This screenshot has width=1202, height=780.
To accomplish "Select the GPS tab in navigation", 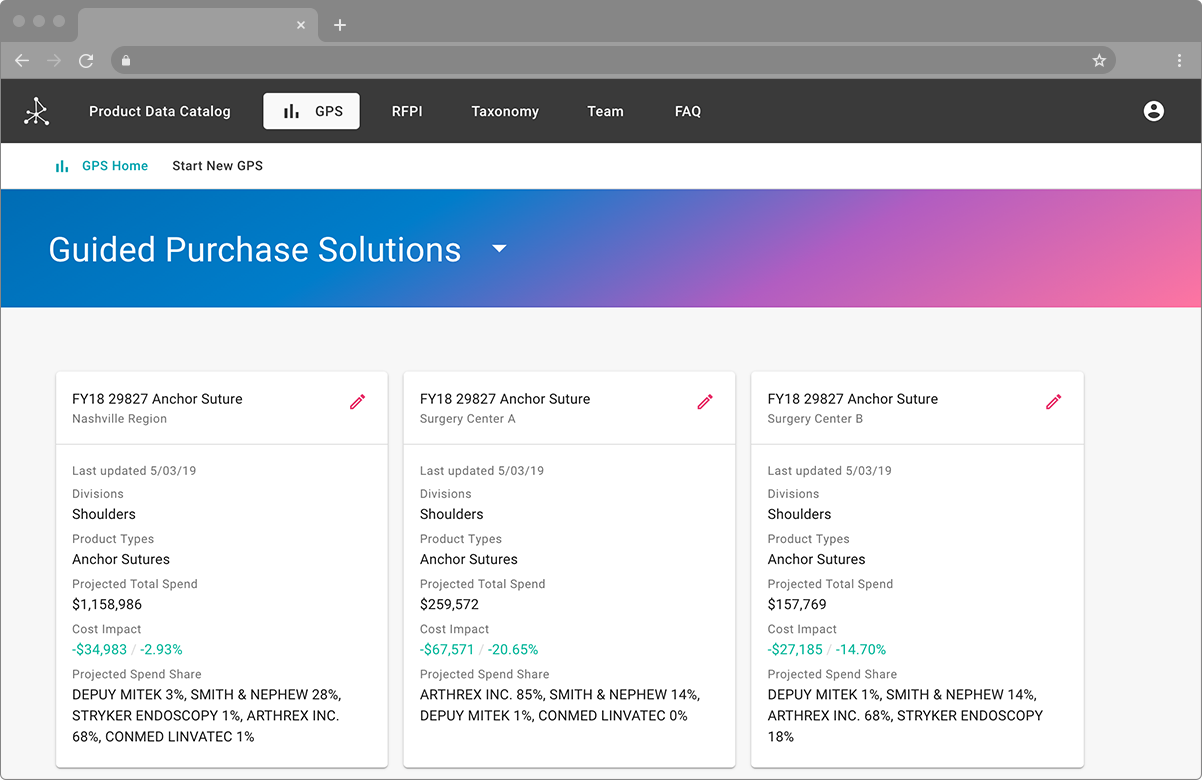I will 311,111.
